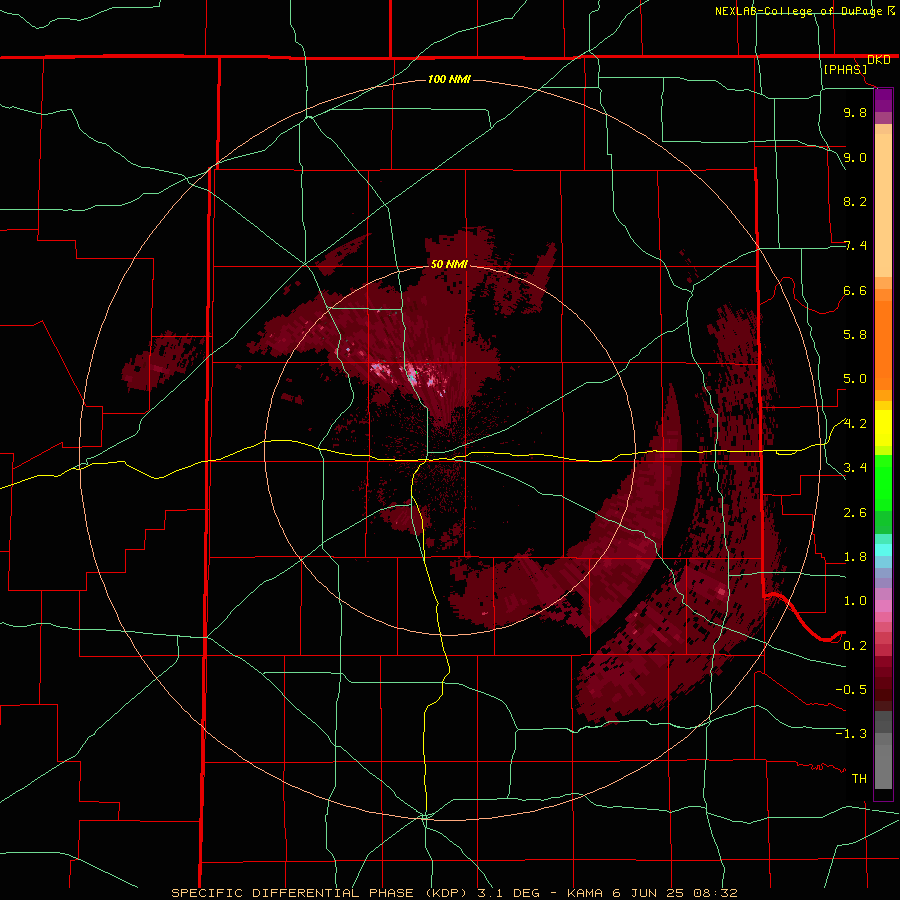Image resolution: width=900 pixels, height=900 pixels.
Task: Select the -0.5 value on color scale
Action: tap(851, 690)
